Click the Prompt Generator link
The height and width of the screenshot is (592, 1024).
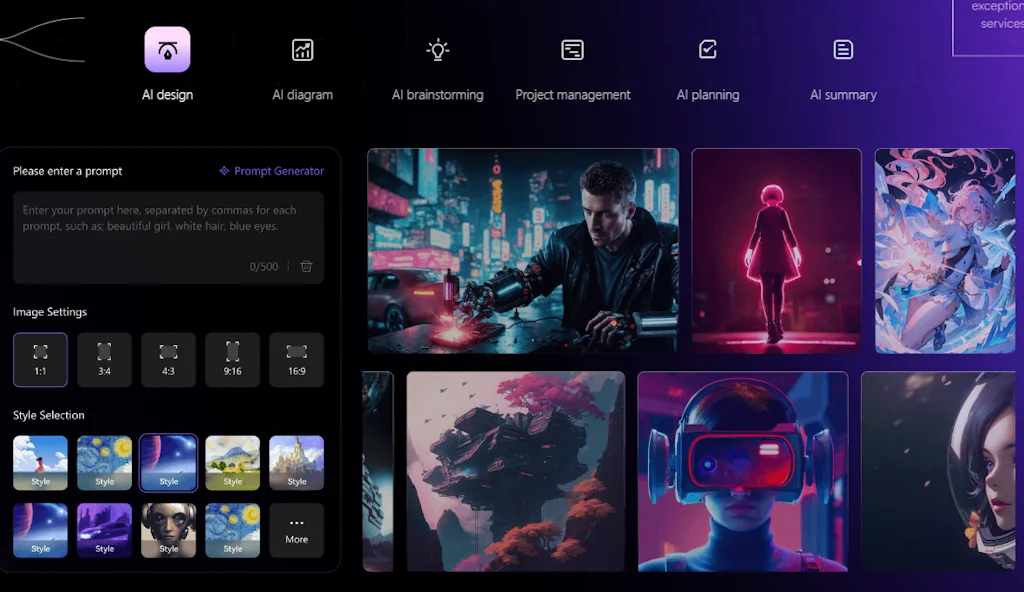(x=271, y=171)
